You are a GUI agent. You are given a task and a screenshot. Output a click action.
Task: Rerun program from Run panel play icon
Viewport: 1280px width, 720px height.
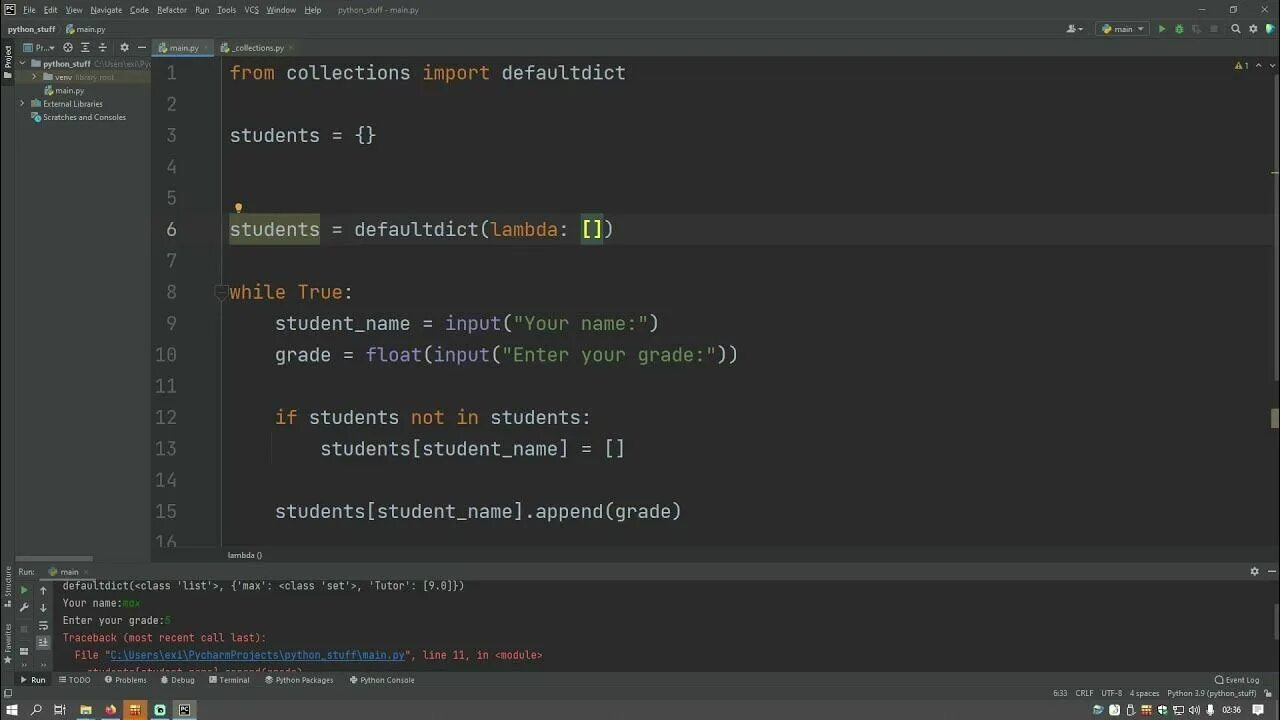(x=24, y=590)
